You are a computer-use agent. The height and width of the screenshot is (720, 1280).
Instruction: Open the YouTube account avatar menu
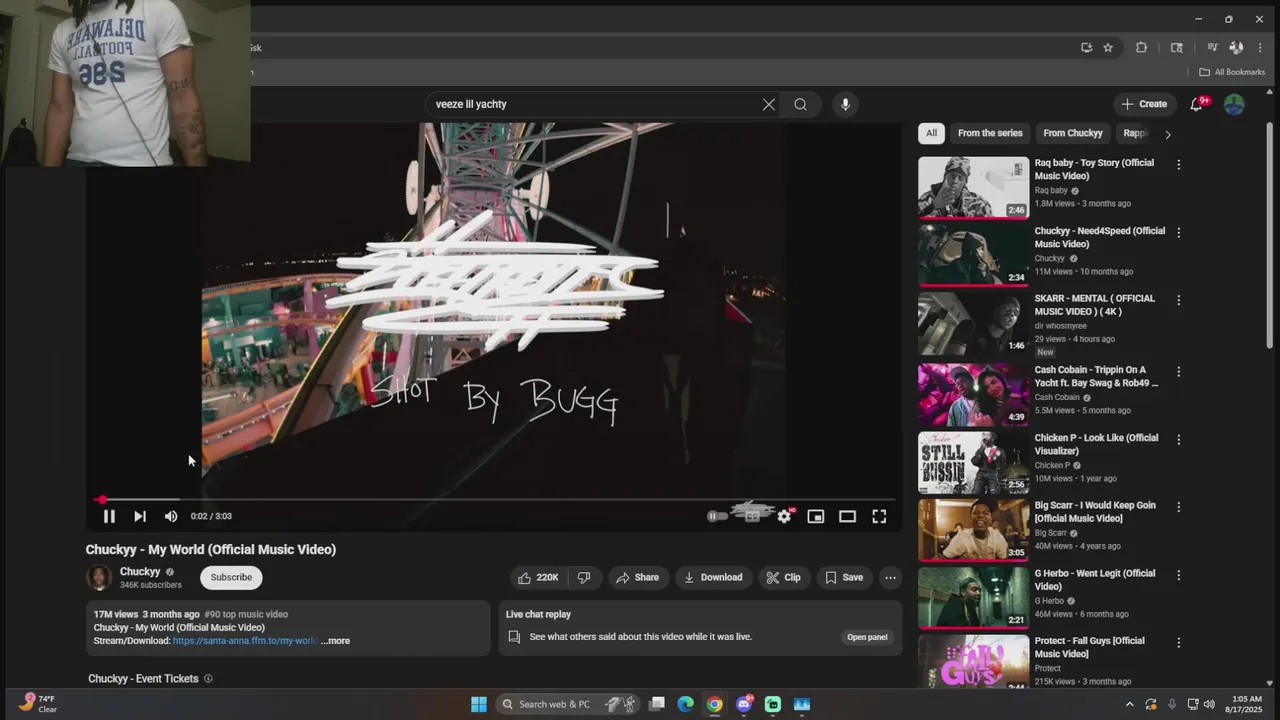point(1234,104)
